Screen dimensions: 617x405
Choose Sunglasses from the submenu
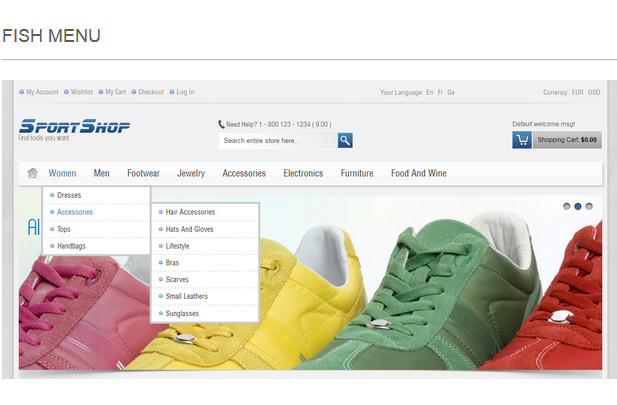(x=182, y=313)
